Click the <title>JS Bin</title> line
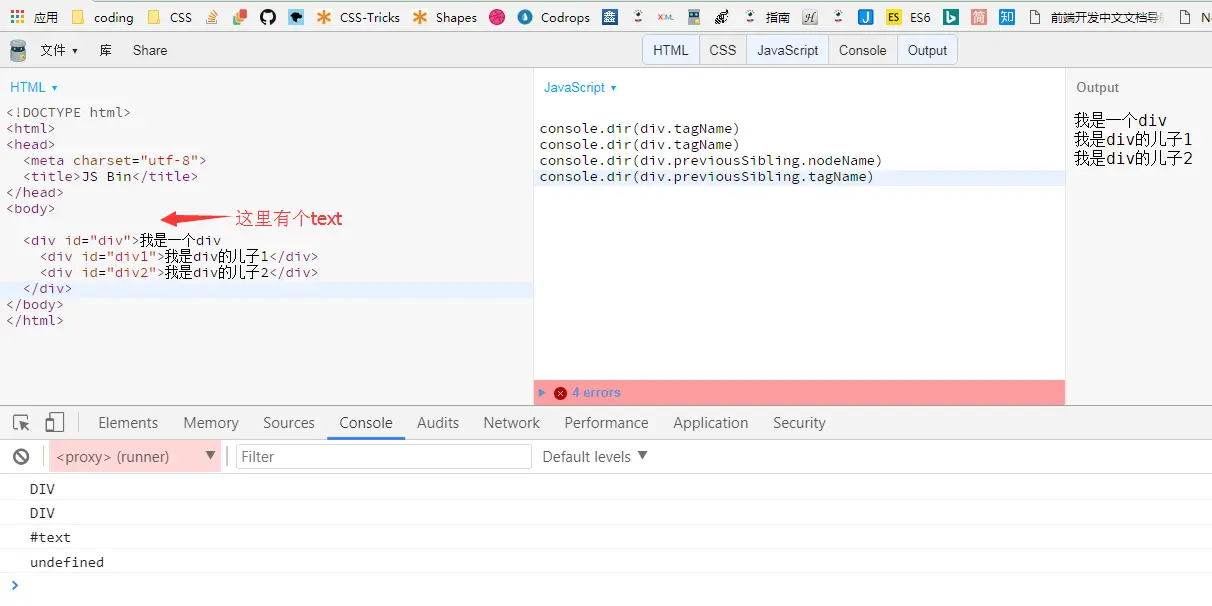Screen dimensions: 1212x606 111,177
